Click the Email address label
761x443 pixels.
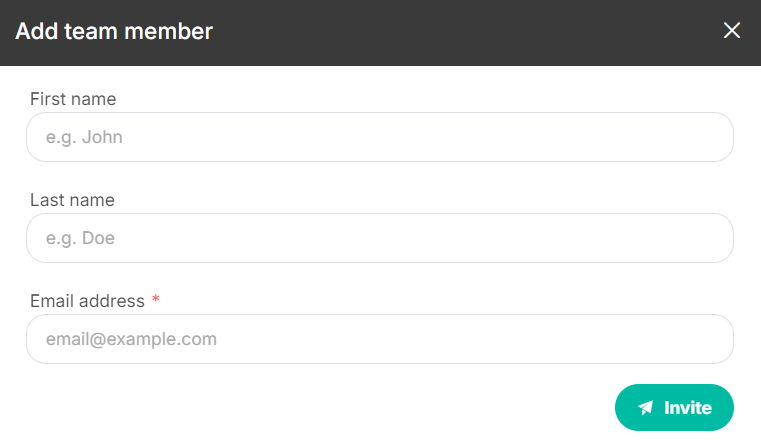pyautogui.click(x=87, y=301)
